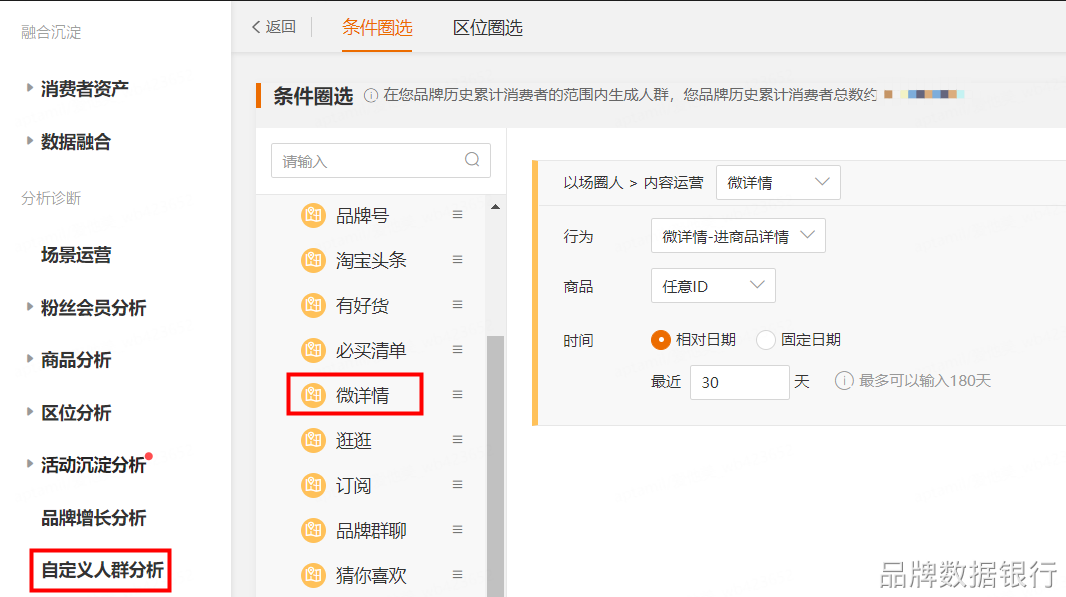This screenshot has width=1066, height=597.
Task: Expand the 消费者资产 sidebar menu
Action: pyautogui.click(x=85, y=88)
